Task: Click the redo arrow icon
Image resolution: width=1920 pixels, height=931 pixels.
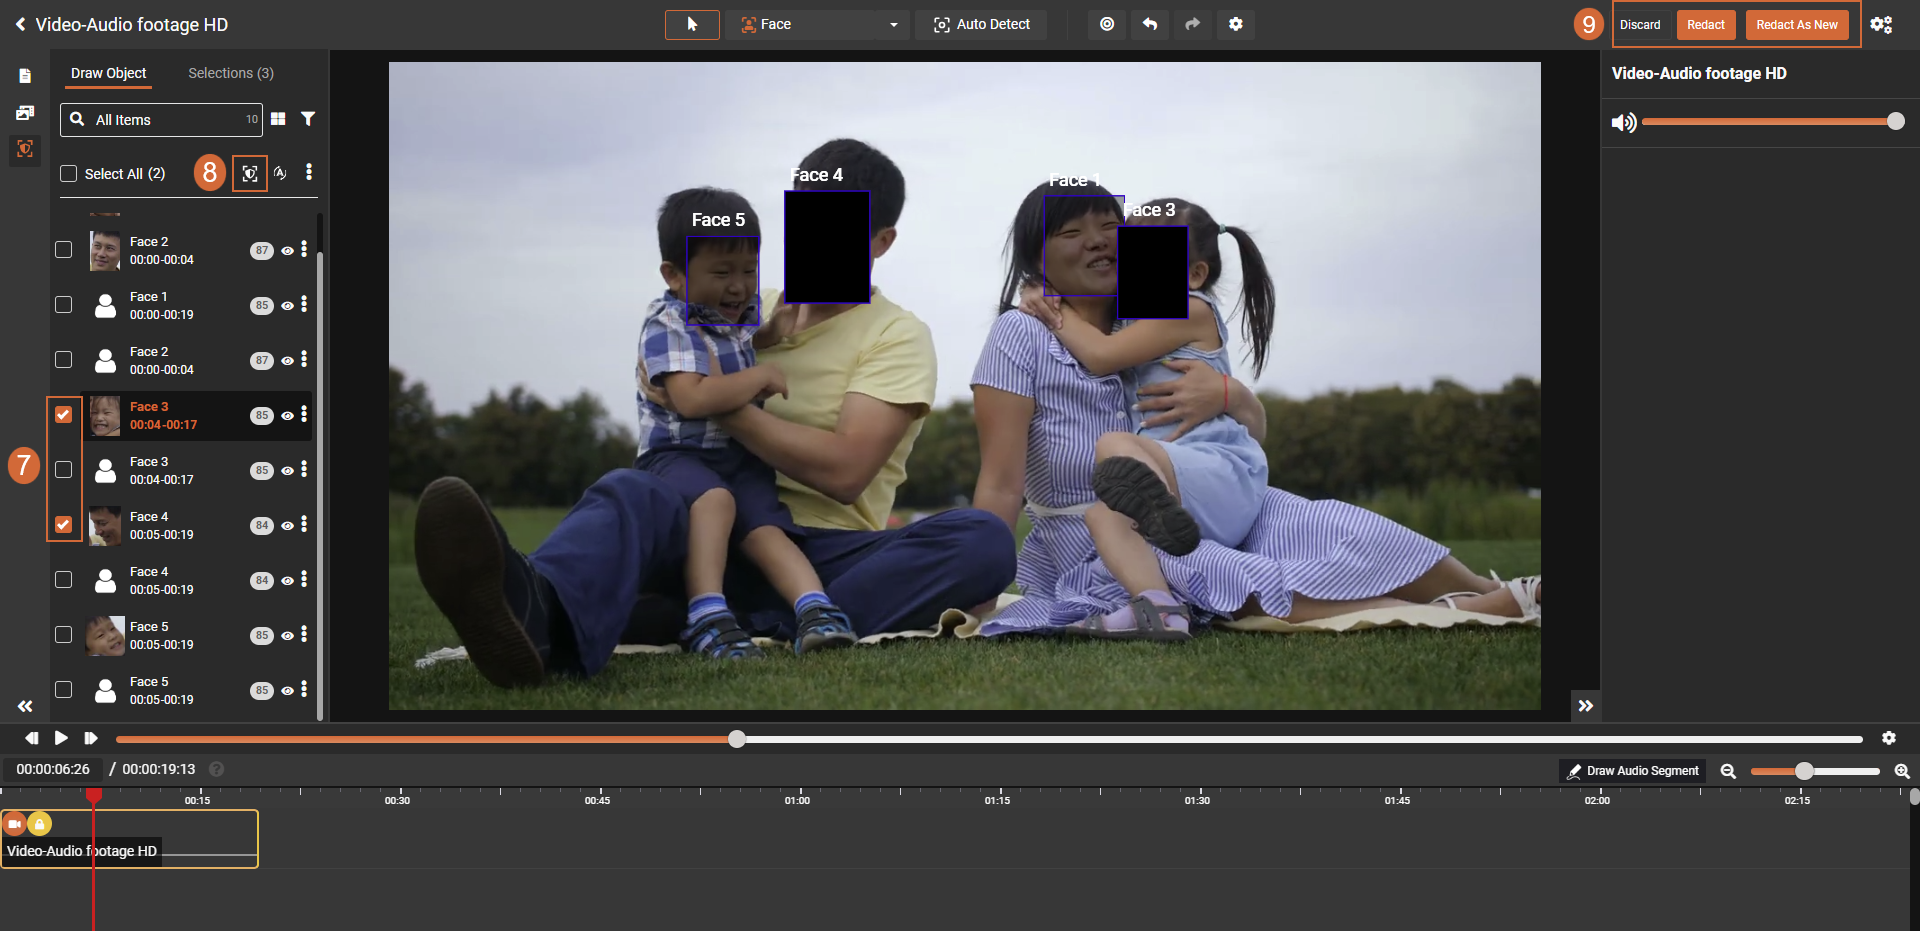Action: point(1192,24)
